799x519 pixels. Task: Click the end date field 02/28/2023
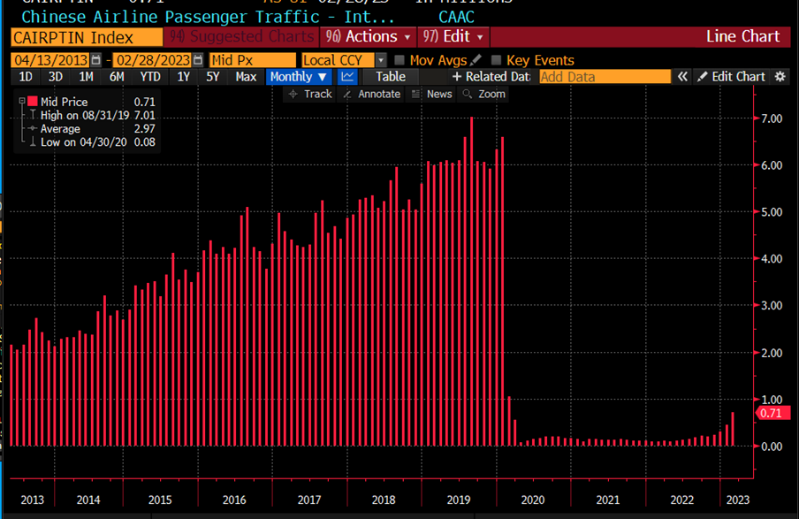click(153, 60)
